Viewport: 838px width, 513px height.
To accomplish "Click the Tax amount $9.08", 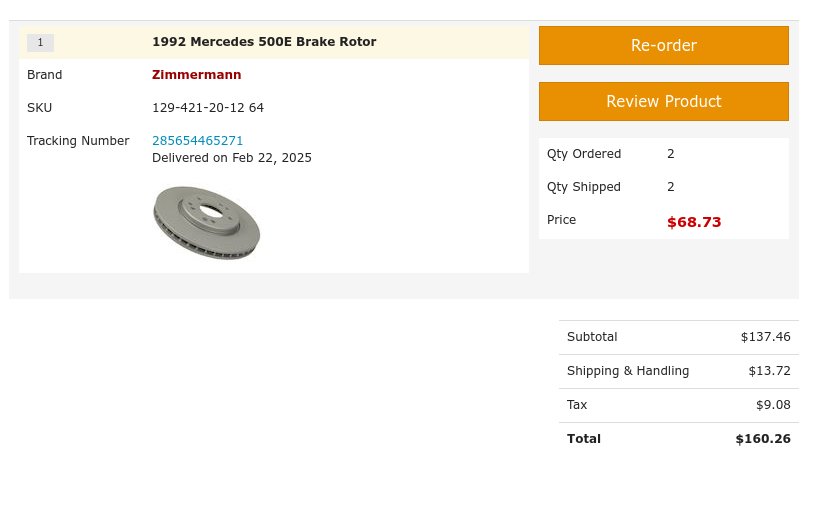I will [773, 405].
